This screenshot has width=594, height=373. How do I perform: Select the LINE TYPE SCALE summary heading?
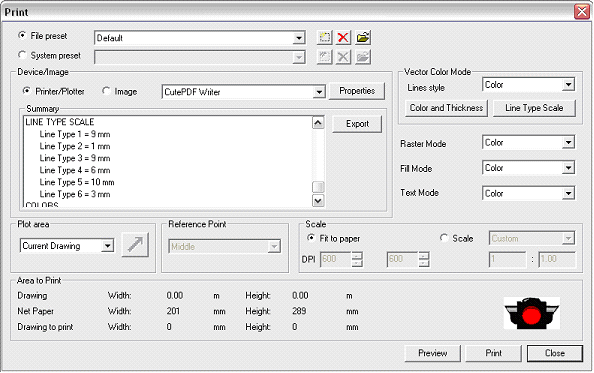(59, 122)
